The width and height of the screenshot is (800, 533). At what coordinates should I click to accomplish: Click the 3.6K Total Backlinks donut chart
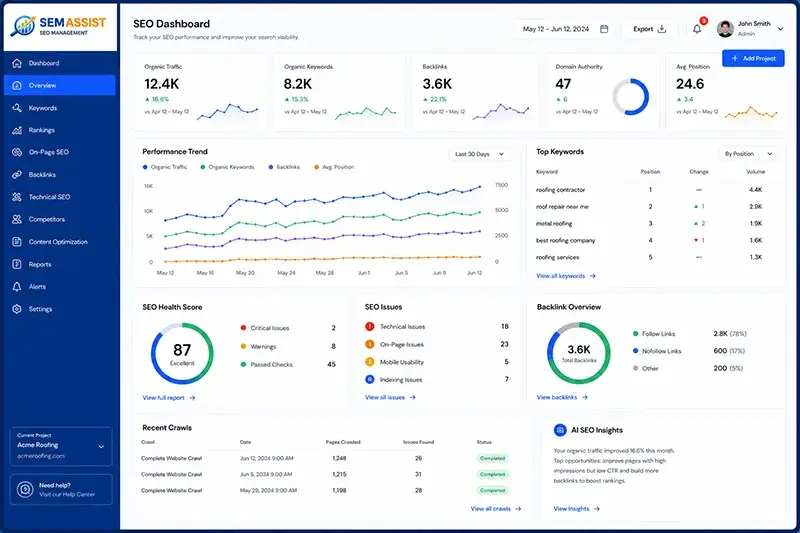579,353
